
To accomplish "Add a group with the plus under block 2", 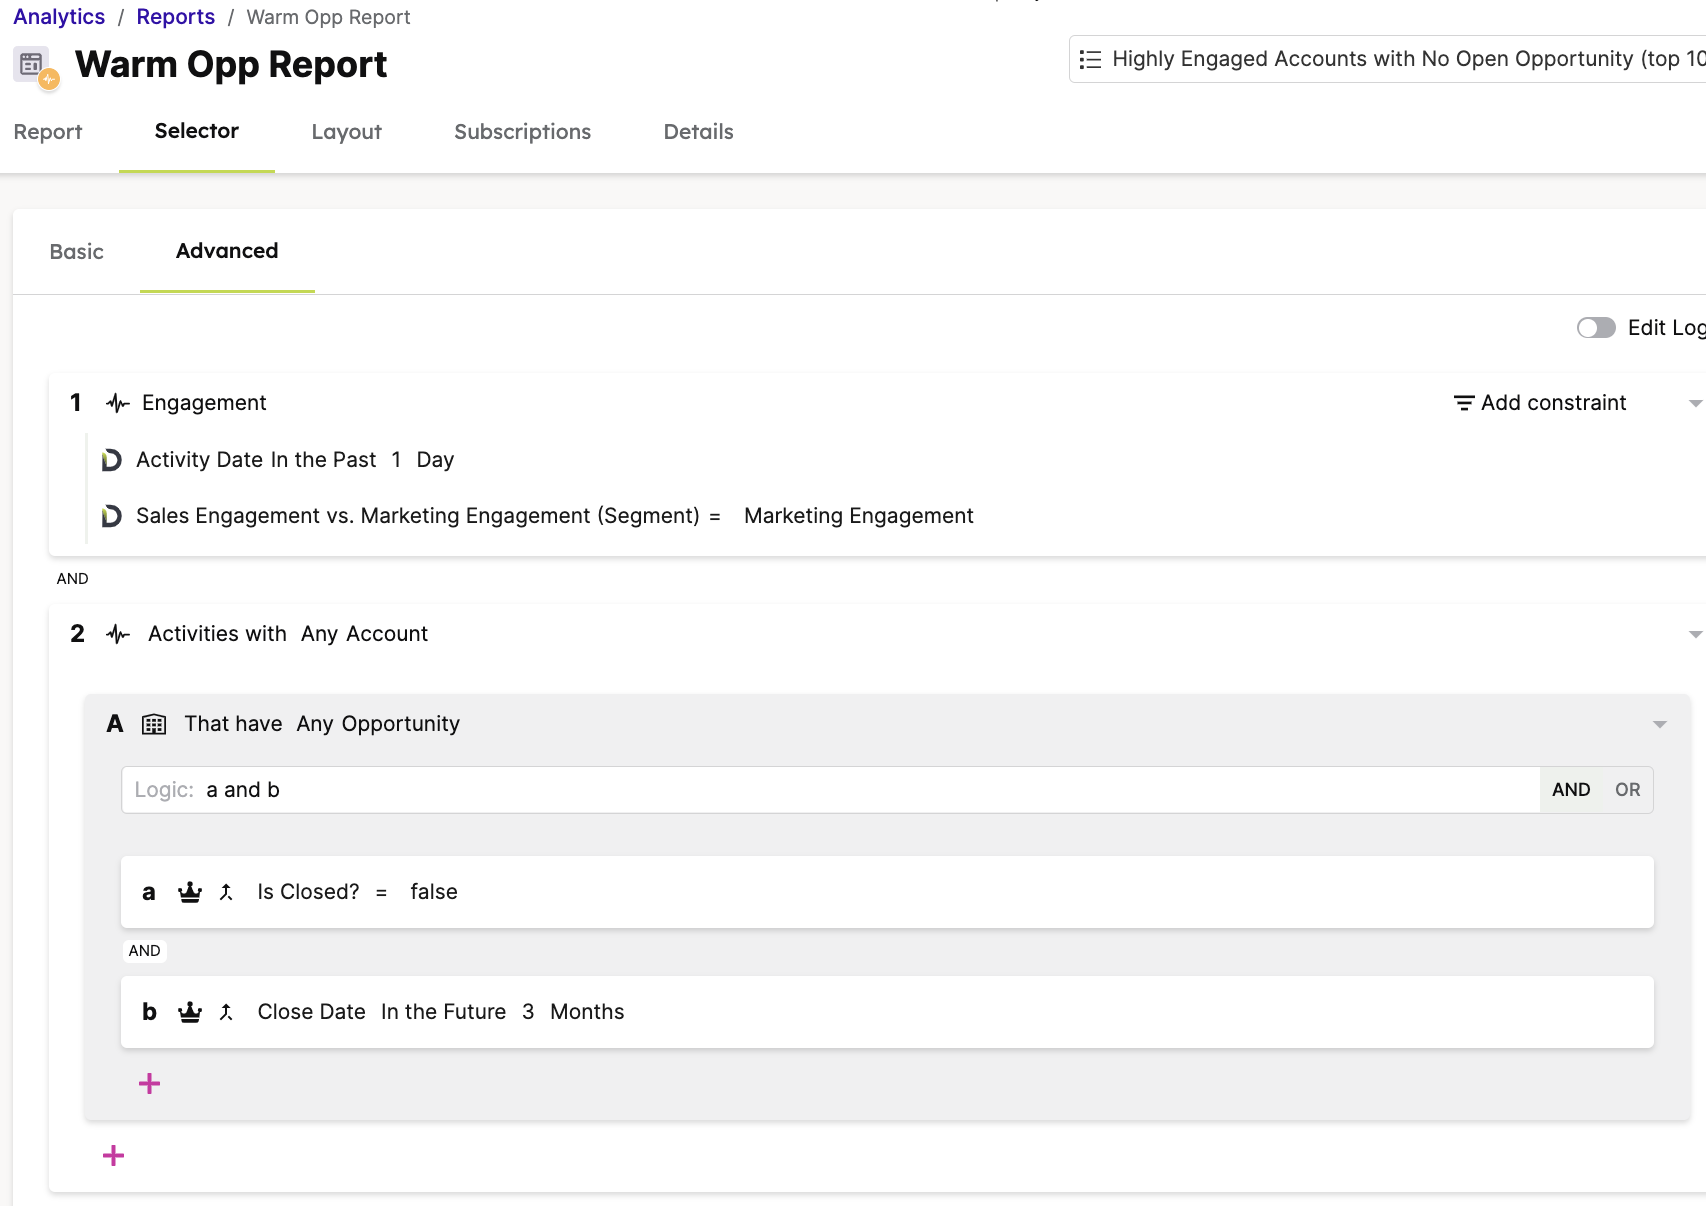I will pos(114,1156).
